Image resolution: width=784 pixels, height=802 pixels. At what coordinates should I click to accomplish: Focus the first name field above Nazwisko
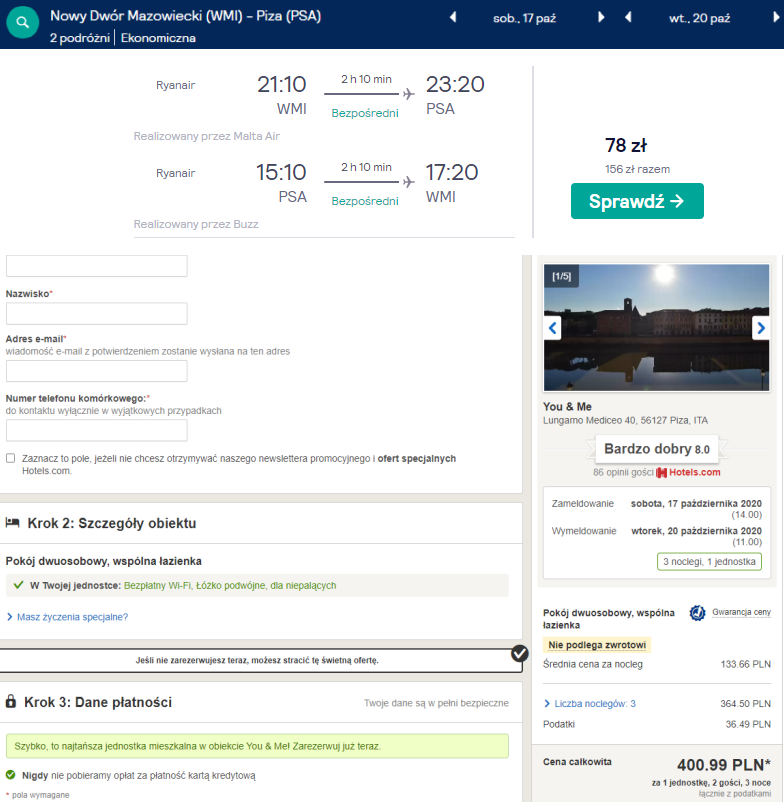(x=97, y=266)
